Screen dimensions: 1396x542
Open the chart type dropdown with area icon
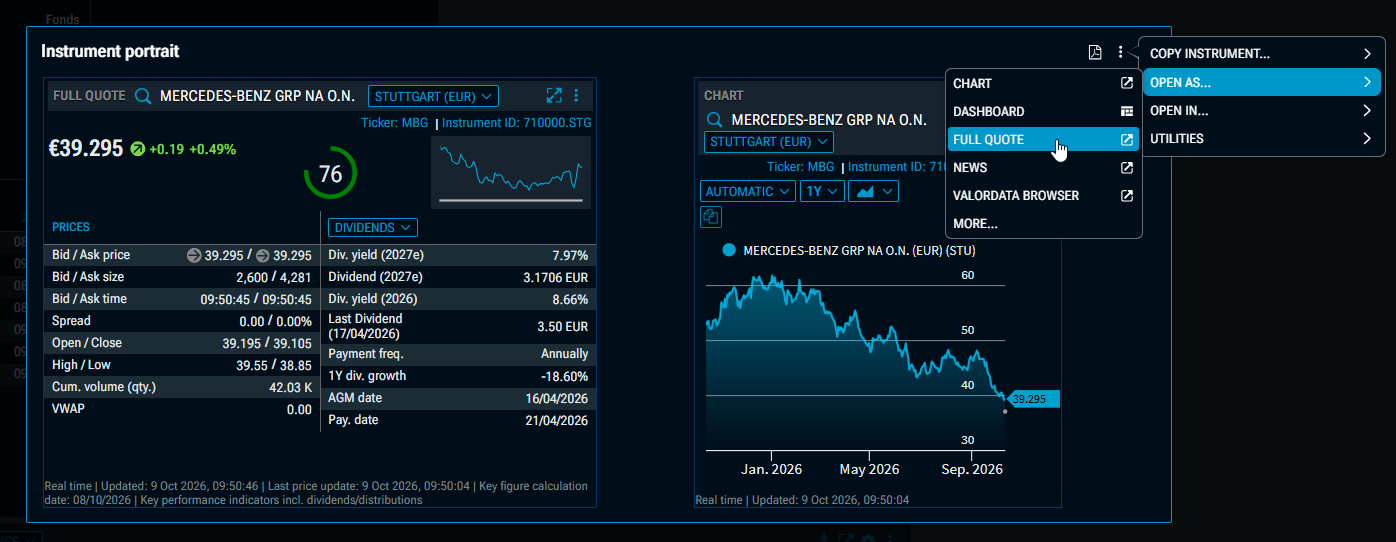[874, 191]
